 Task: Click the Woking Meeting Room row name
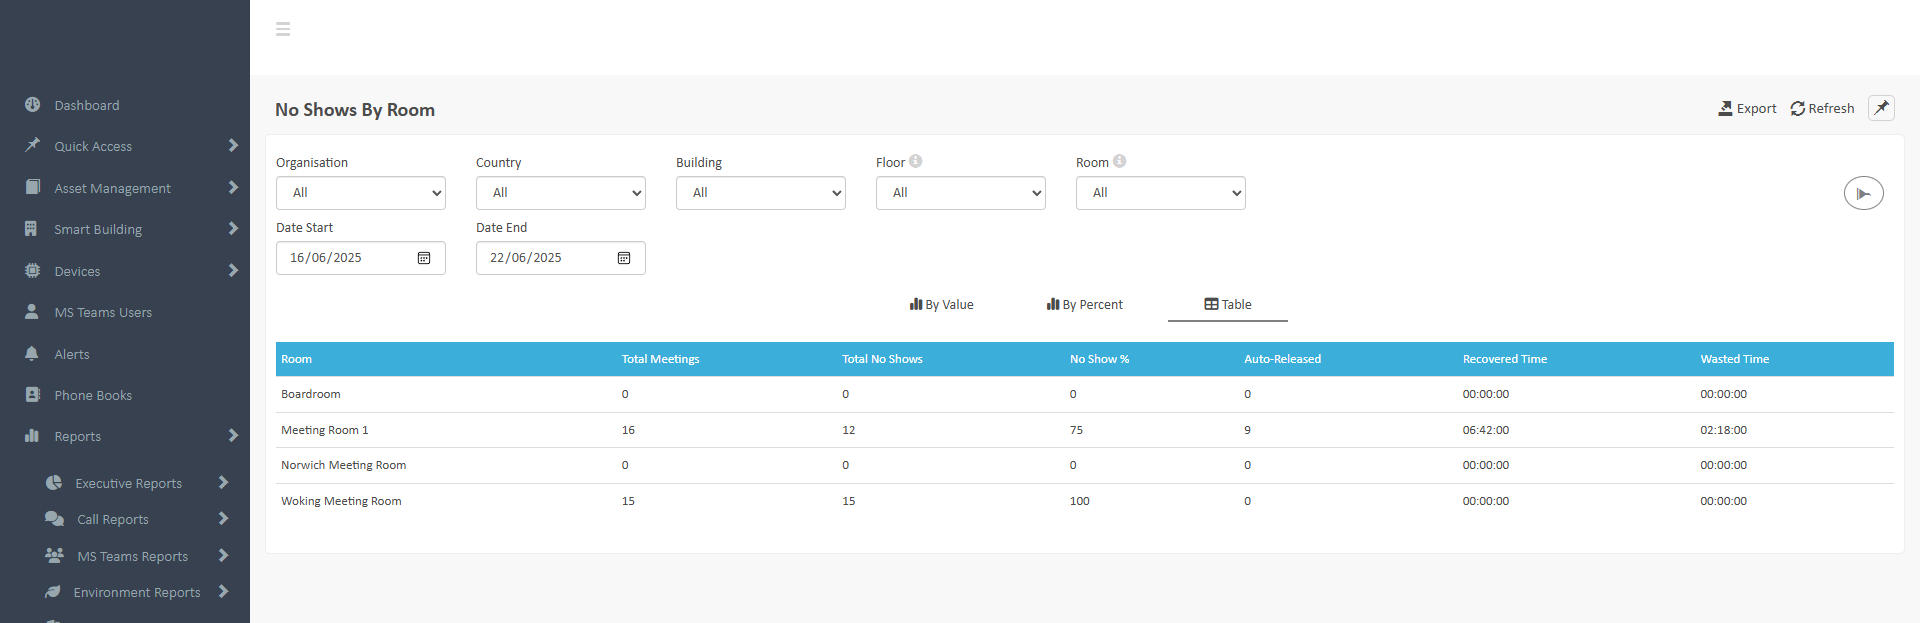point(341,501)
